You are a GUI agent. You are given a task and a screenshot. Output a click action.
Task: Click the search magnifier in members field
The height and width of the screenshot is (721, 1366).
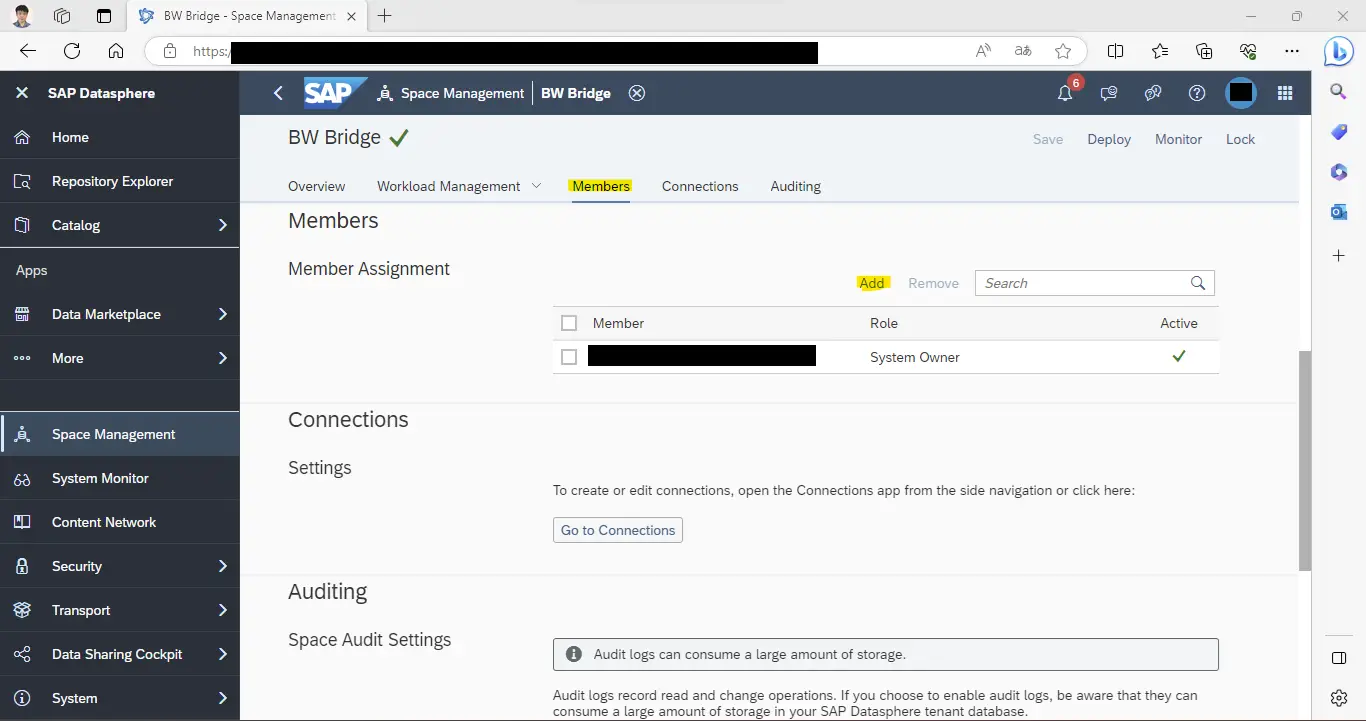coord(1198,283)
